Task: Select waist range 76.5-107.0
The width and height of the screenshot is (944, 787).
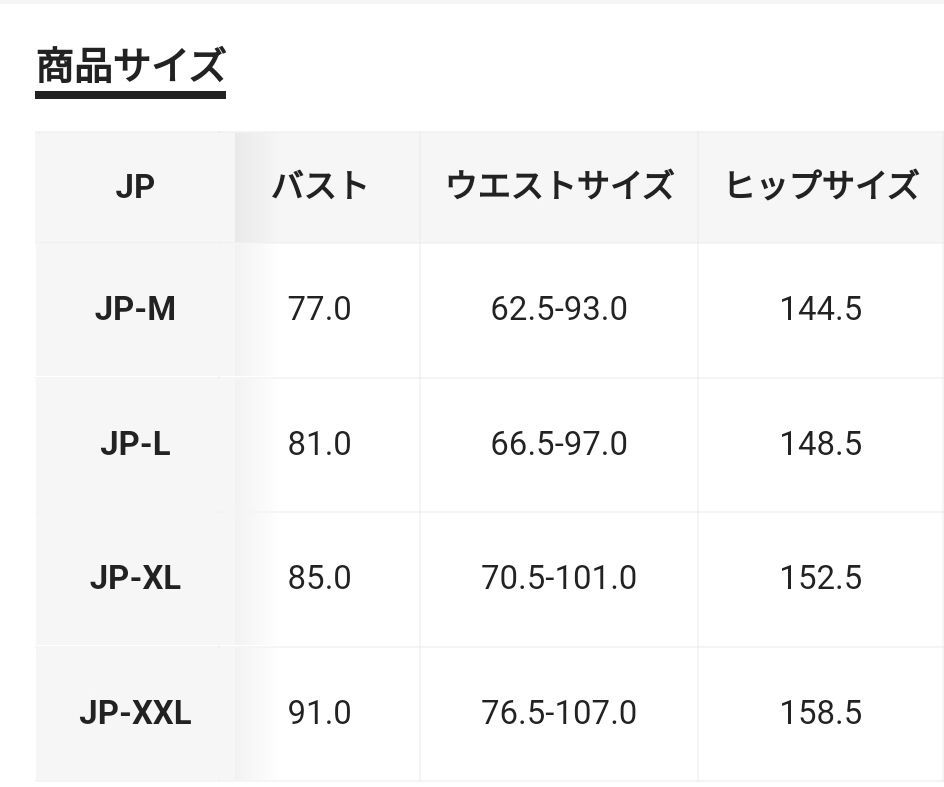Action: click(x=559, y=713)
